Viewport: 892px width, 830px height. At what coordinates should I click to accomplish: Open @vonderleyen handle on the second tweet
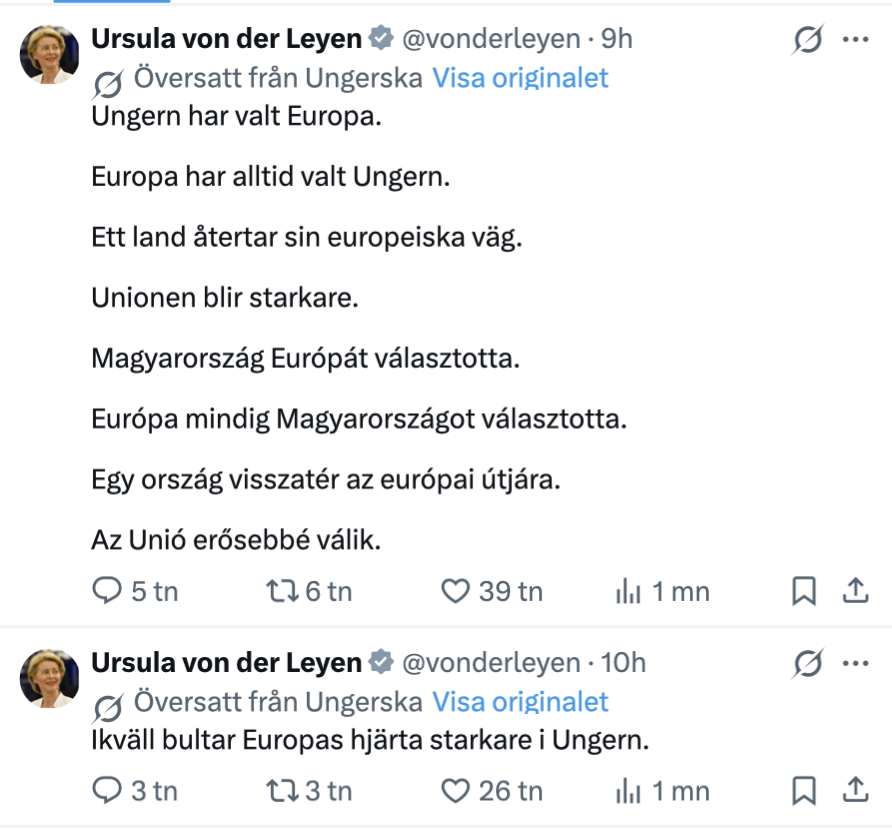point(490,662)
